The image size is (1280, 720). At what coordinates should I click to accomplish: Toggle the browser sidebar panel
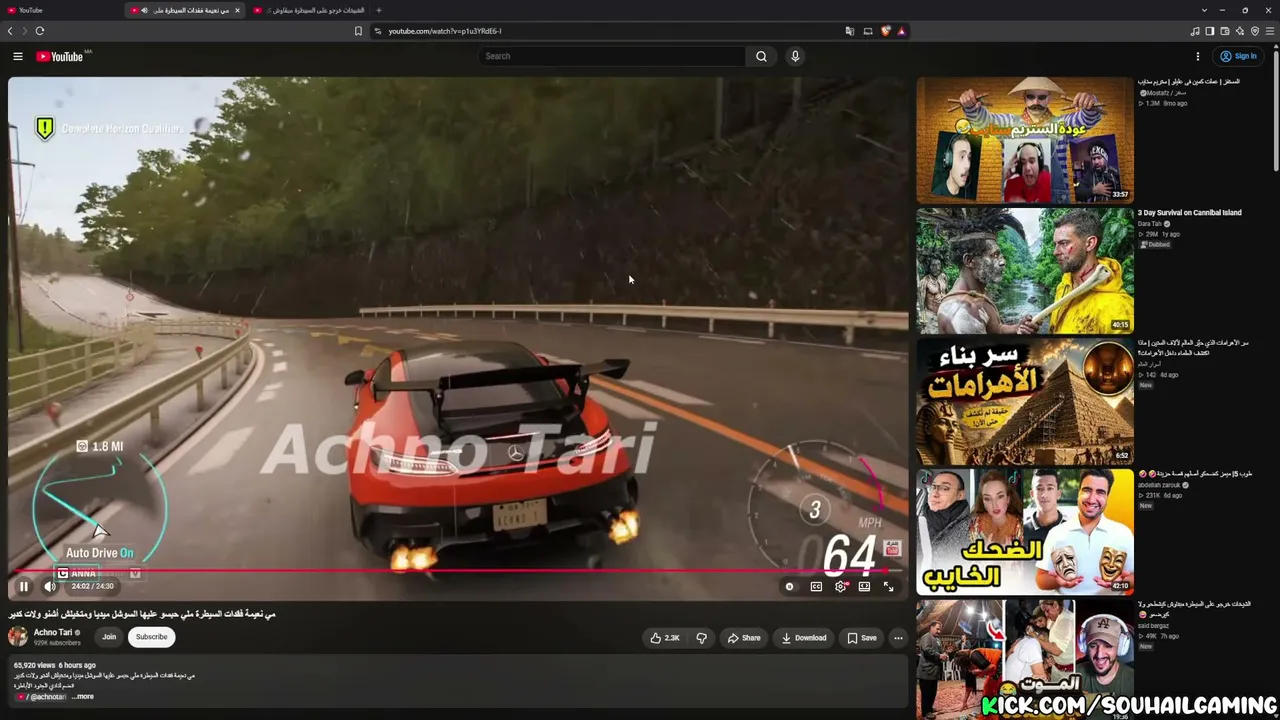click(x=1209, y=31)
